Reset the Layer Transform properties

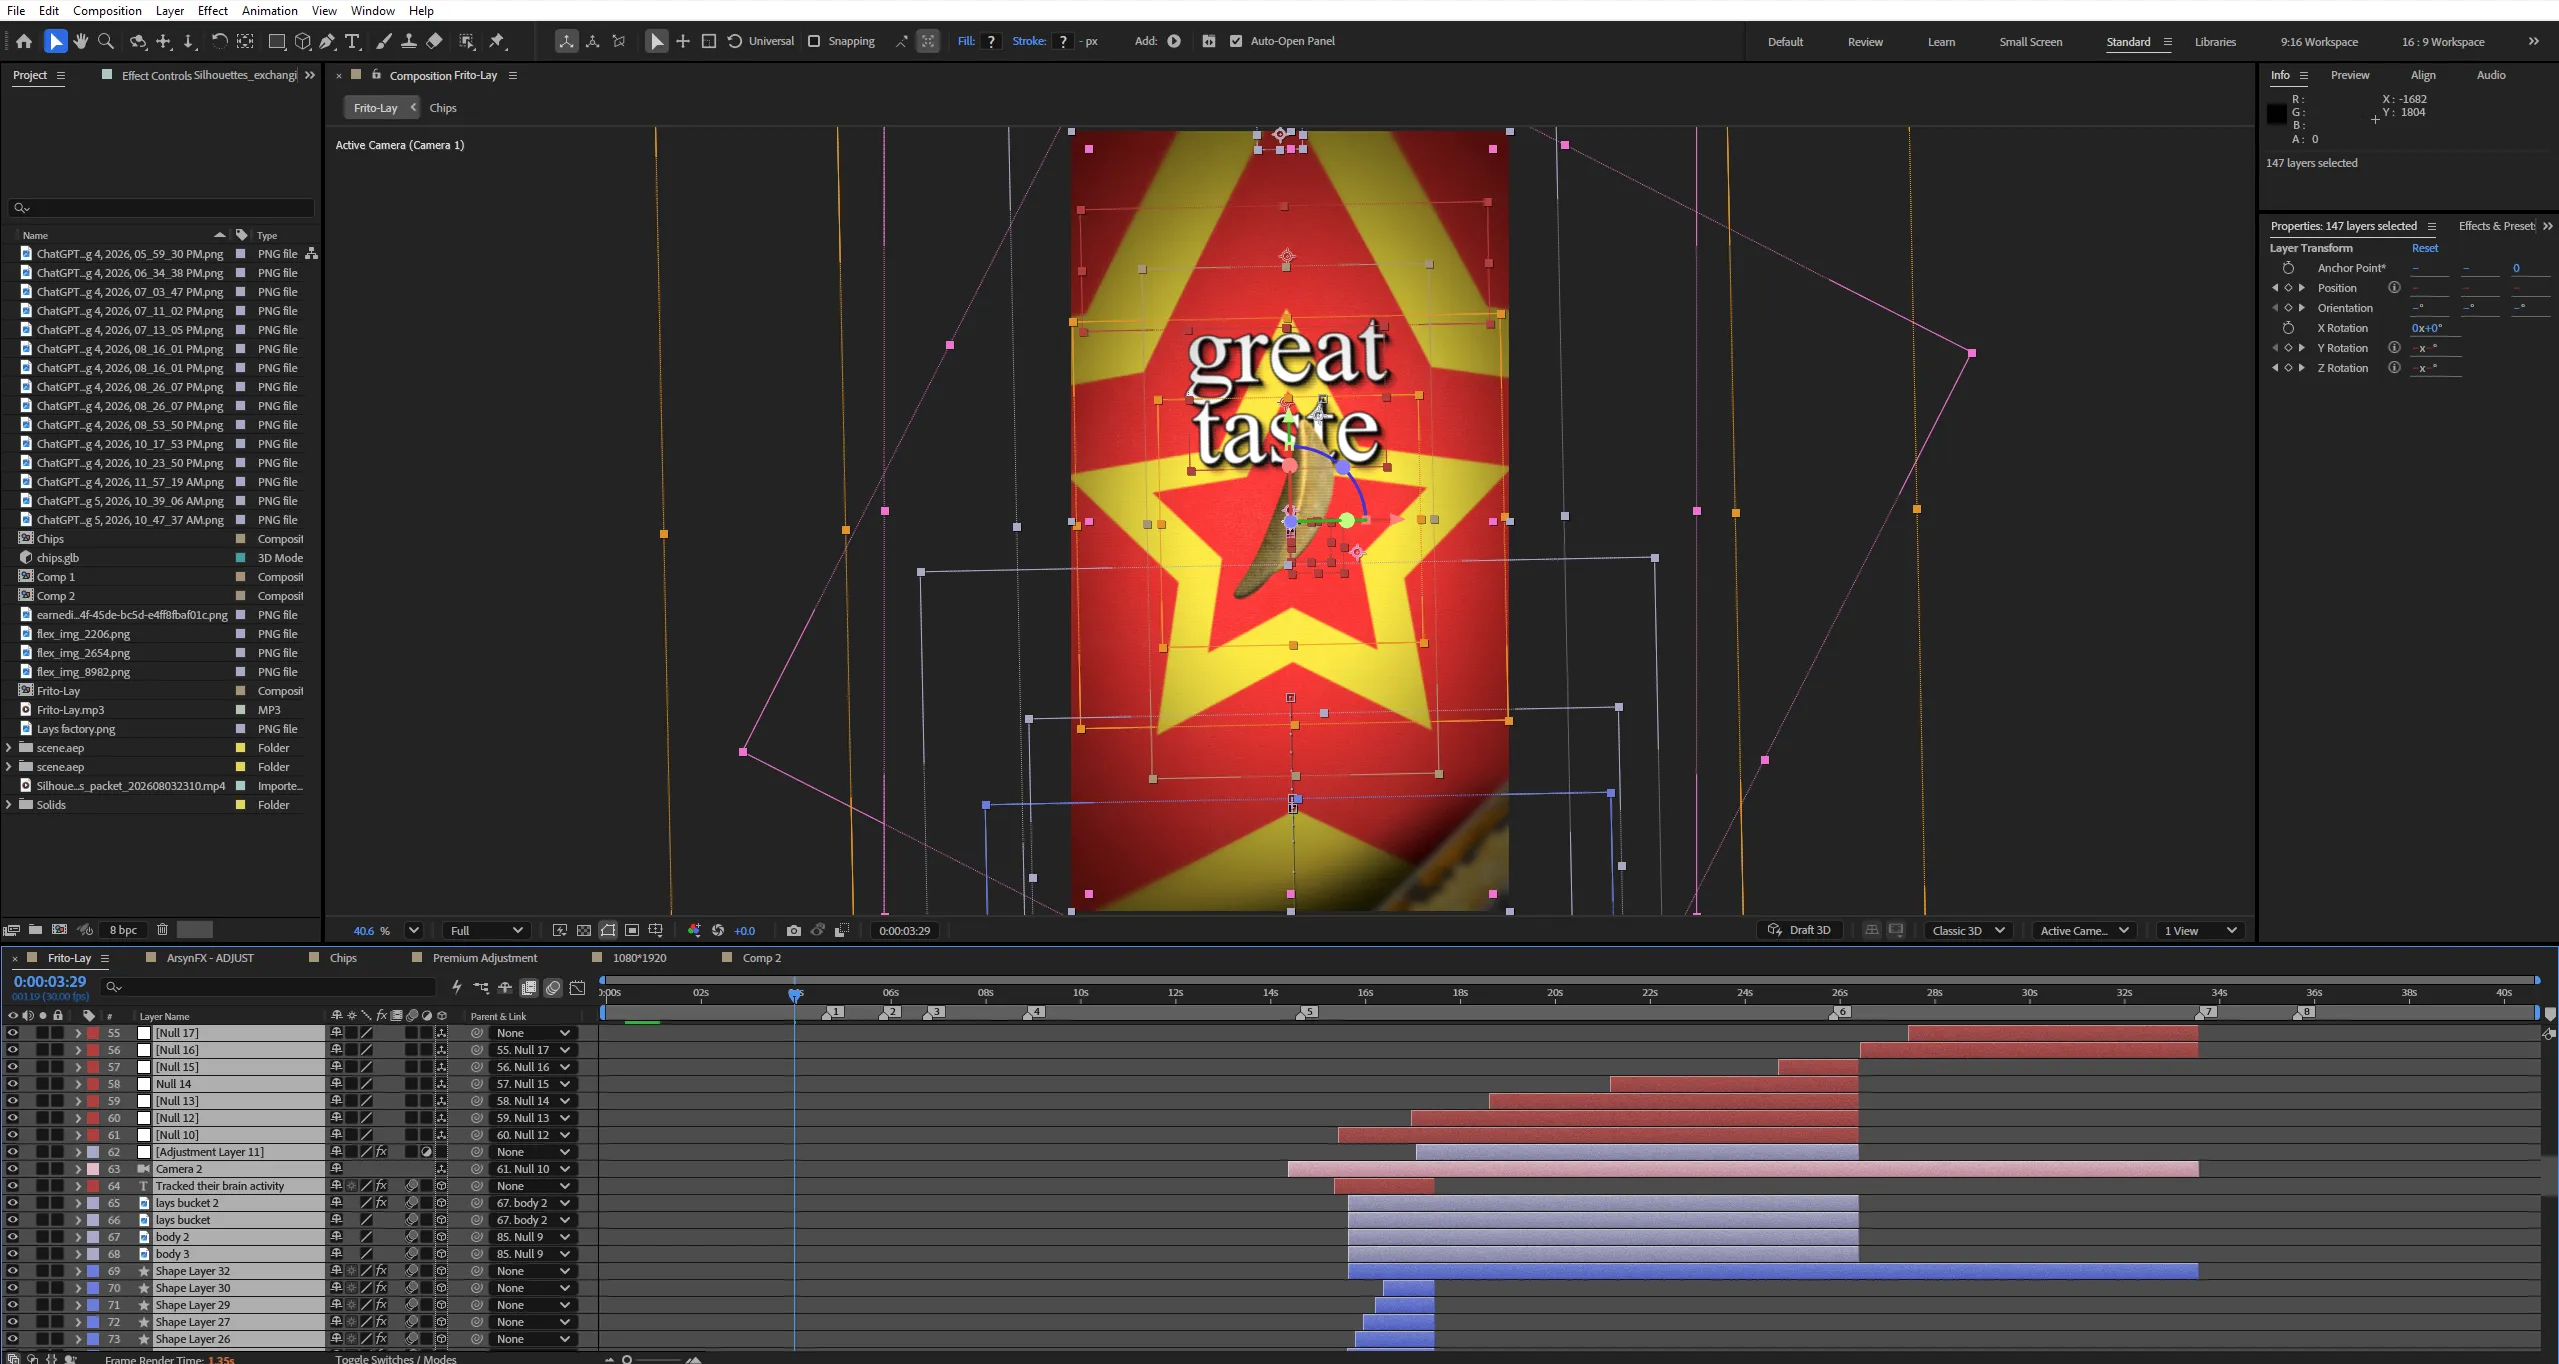(2425, 248)
